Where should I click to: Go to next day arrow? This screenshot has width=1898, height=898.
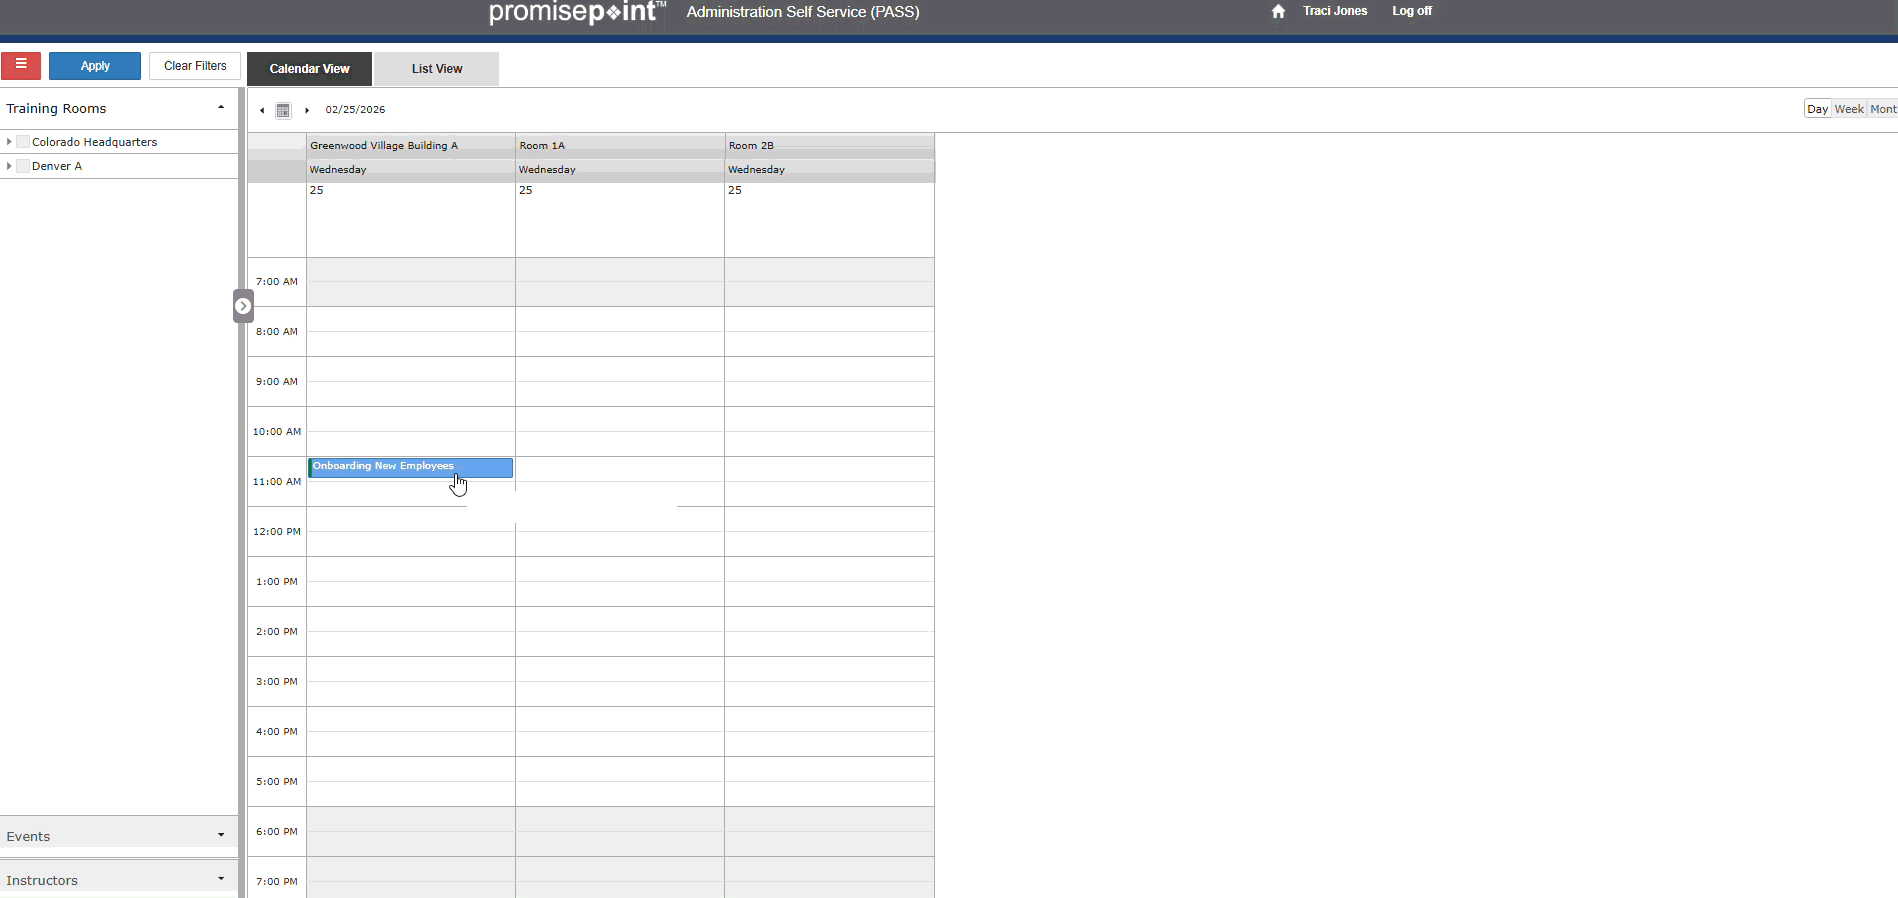[x=306, y=110]
